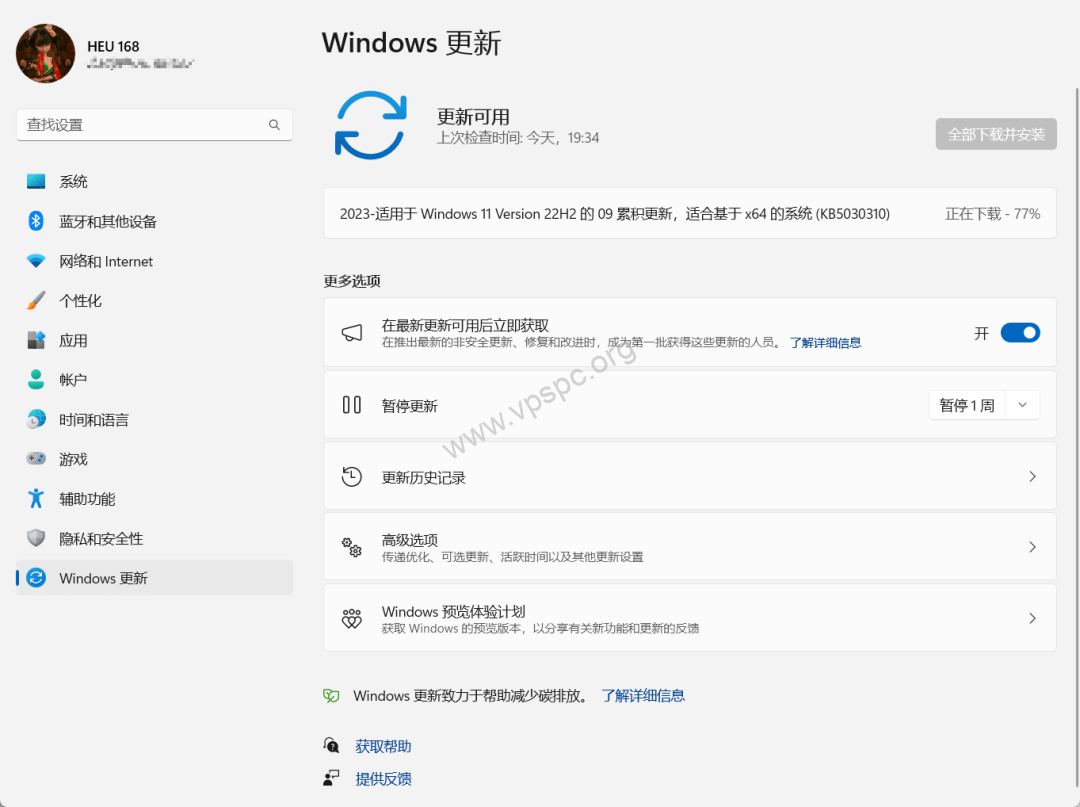This screenshot has width=1080, height=807.
Task: Open Update history chevron
Action: [x=1032, y=476]
